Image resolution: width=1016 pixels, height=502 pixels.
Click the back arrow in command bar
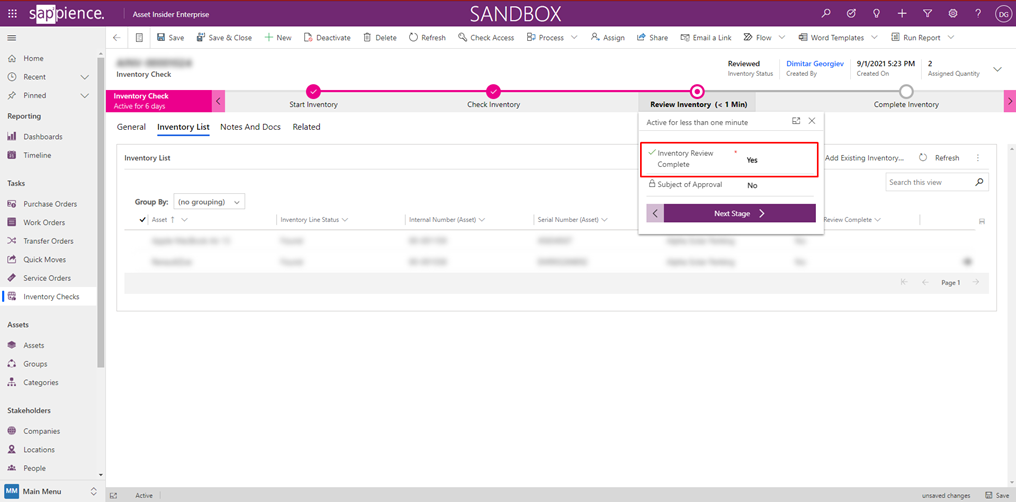[x=117, y=38]
